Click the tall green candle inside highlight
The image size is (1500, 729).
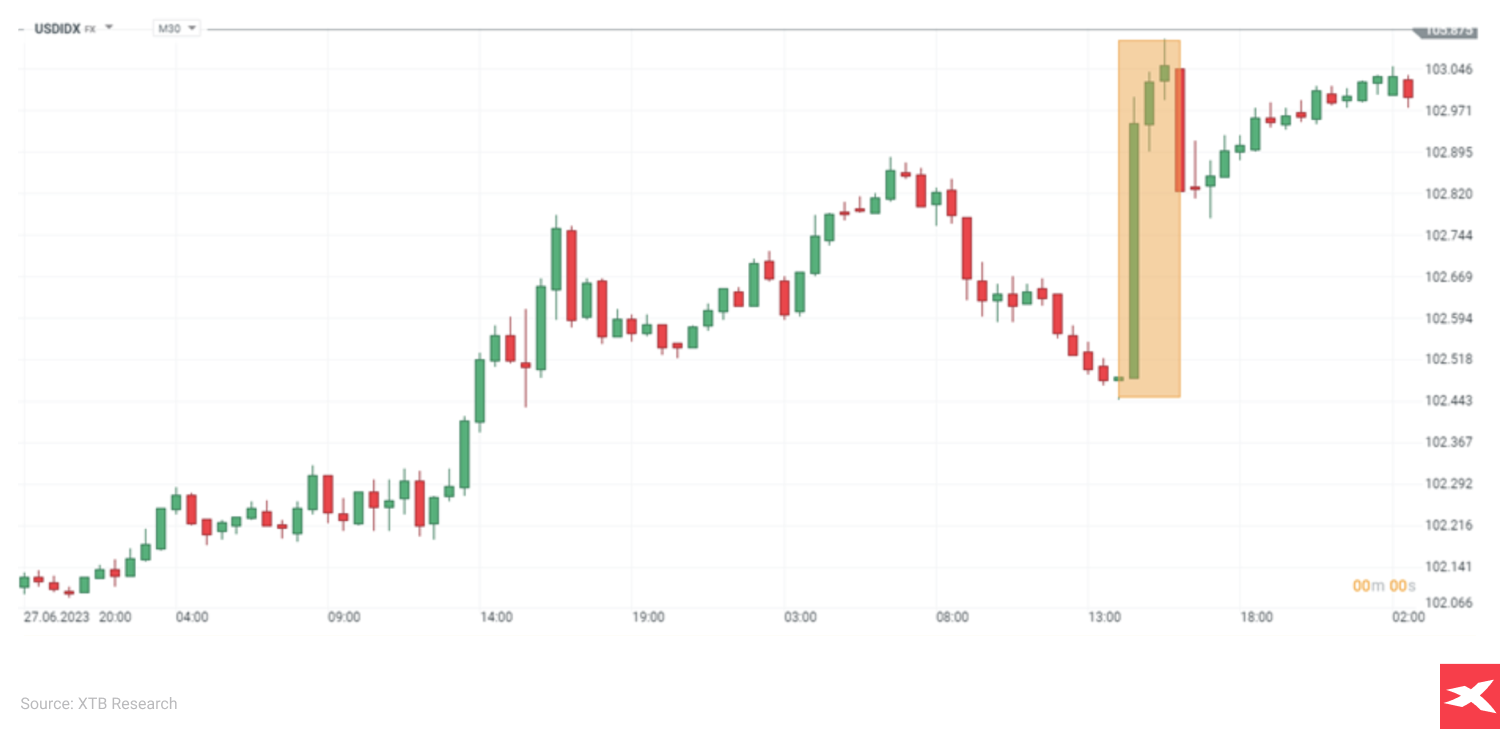(x=1134, y=250)
